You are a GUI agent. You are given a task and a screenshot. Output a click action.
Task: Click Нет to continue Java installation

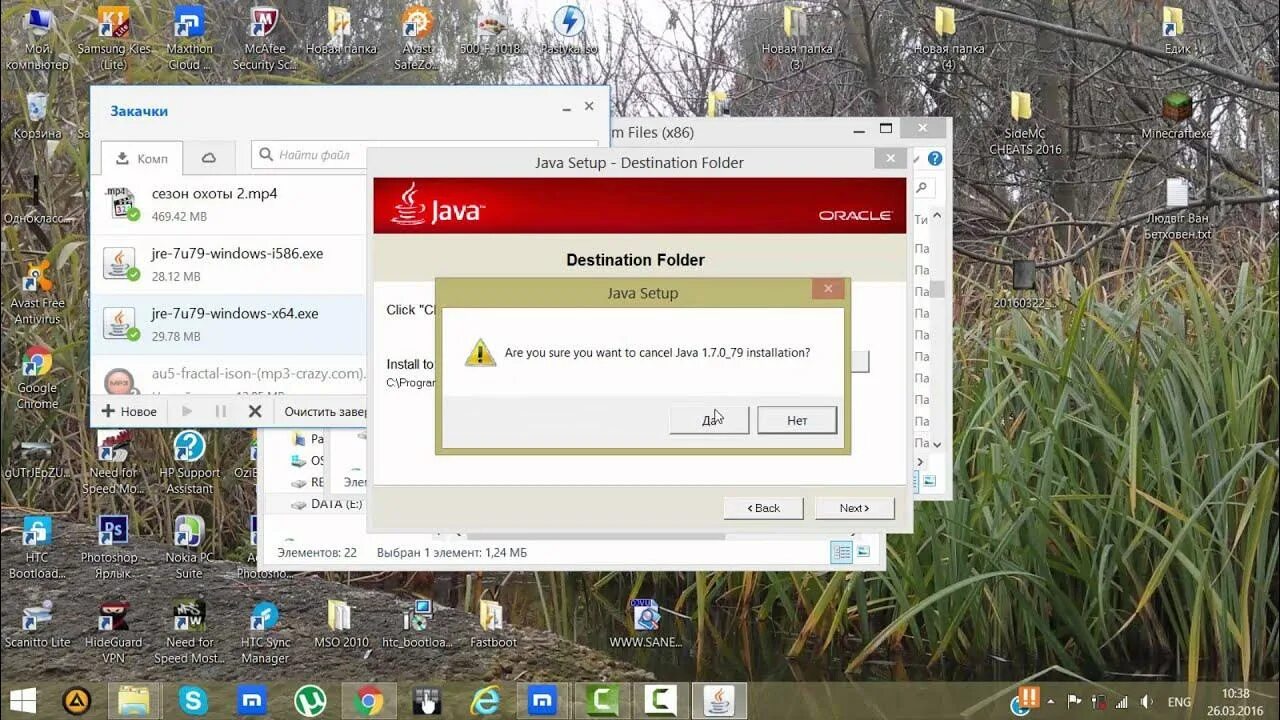tap(797, 420)
